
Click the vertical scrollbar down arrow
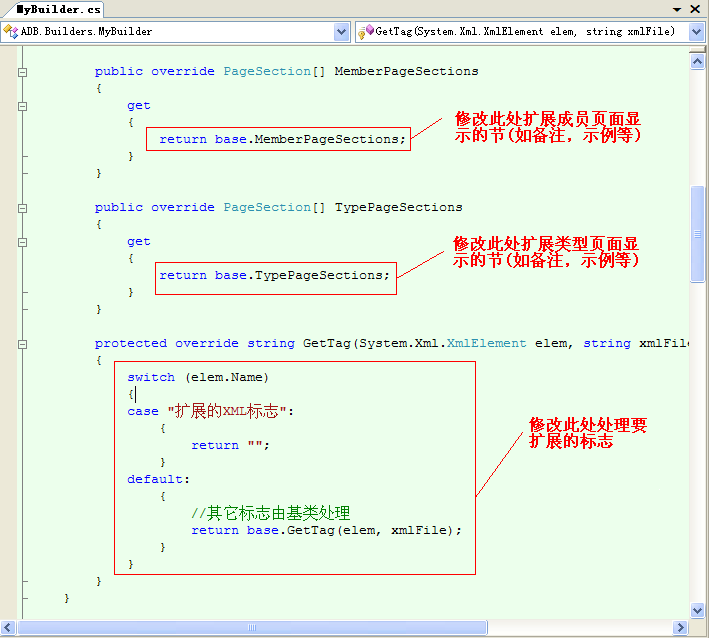tap(697, 610)
